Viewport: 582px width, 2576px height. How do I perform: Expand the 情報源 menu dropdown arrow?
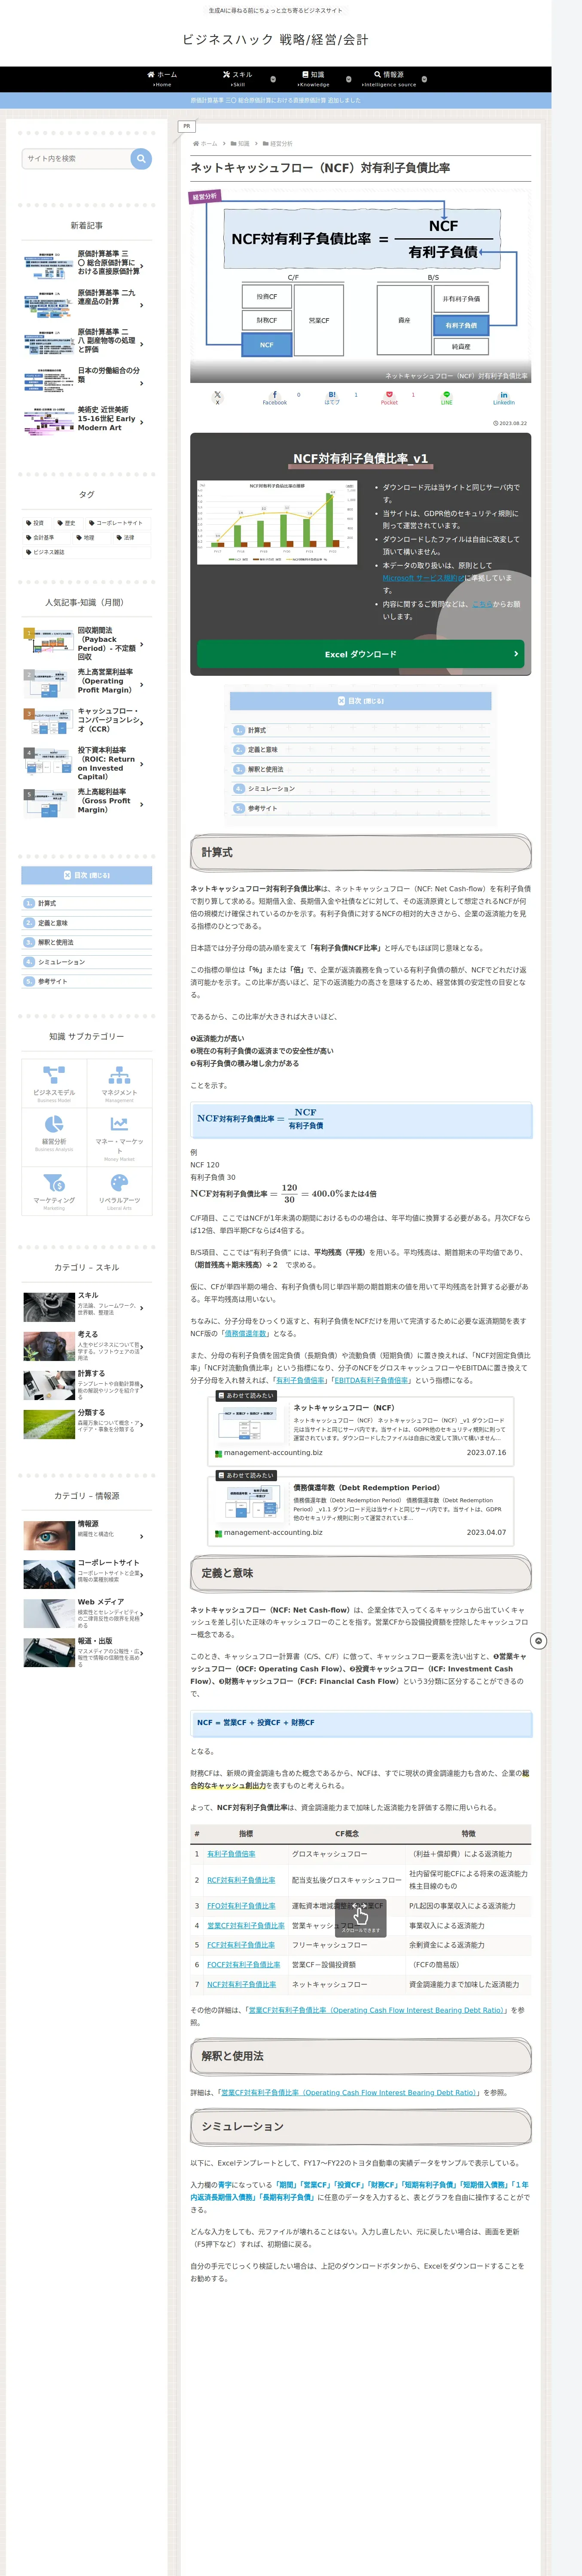(424, 79)
